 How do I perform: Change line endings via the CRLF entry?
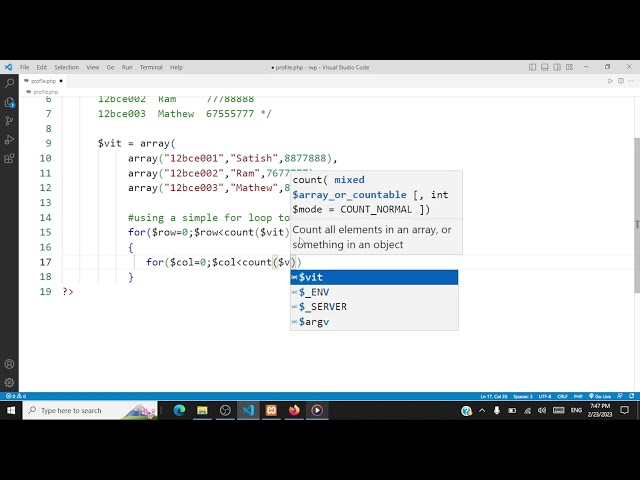click(562, 396)
